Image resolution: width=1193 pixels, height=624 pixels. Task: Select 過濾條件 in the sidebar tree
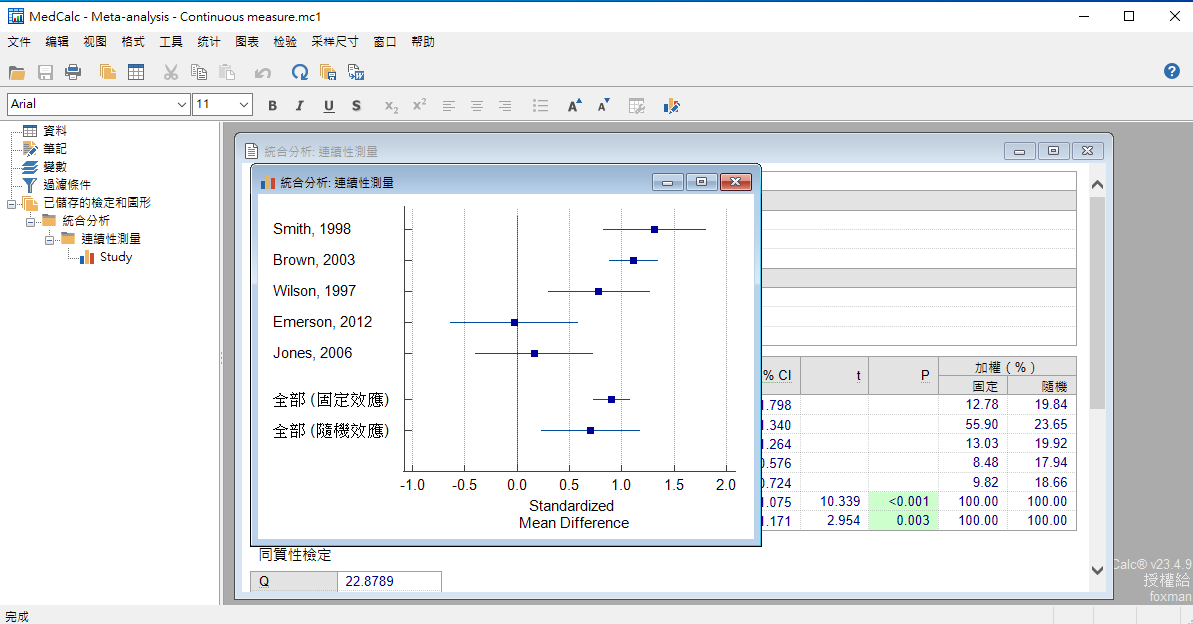point(68,185)
